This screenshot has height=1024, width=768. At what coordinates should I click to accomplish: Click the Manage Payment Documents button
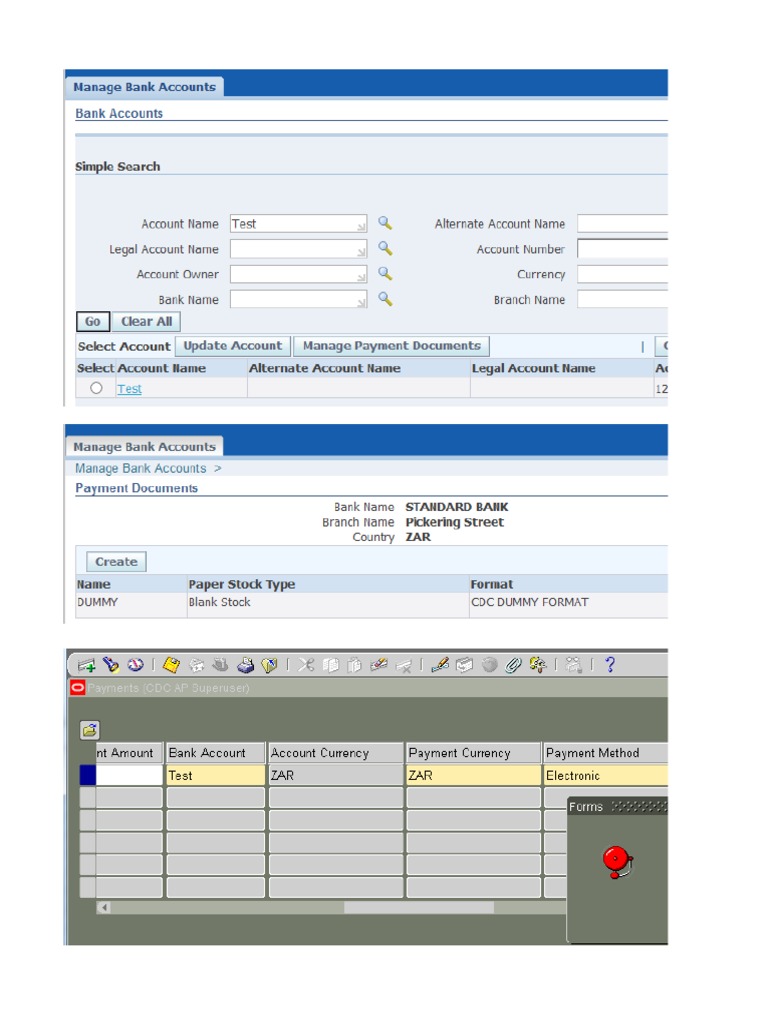(x=392, y=346)
